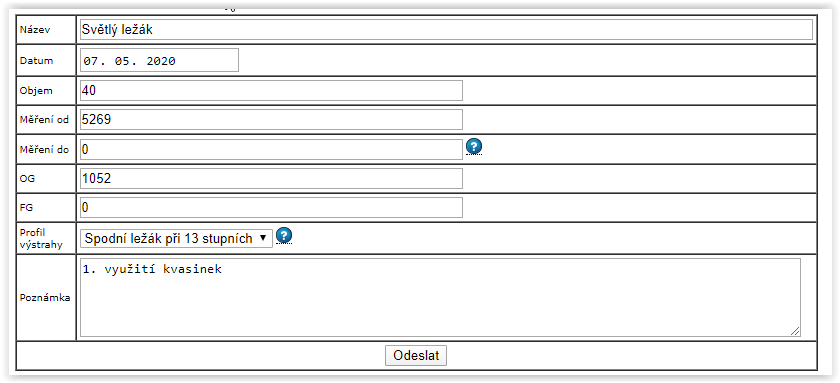Grab the resize handle of the note textarea

[796, 331]
